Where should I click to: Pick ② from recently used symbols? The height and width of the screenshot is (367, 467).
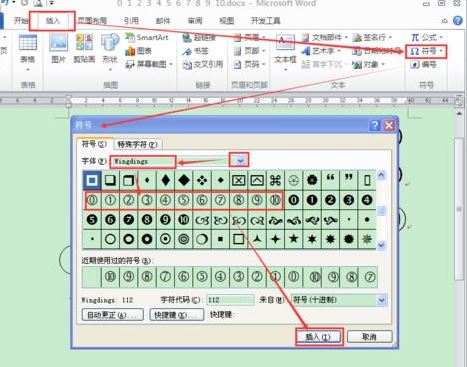tap(257, 277)
